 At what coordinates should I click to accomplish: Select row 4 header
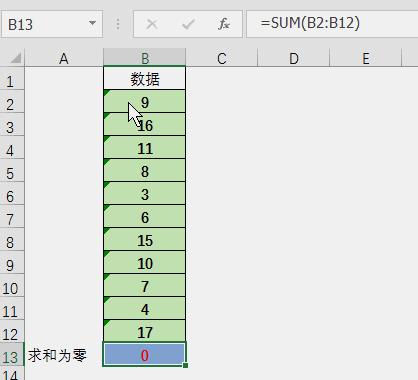12,148
